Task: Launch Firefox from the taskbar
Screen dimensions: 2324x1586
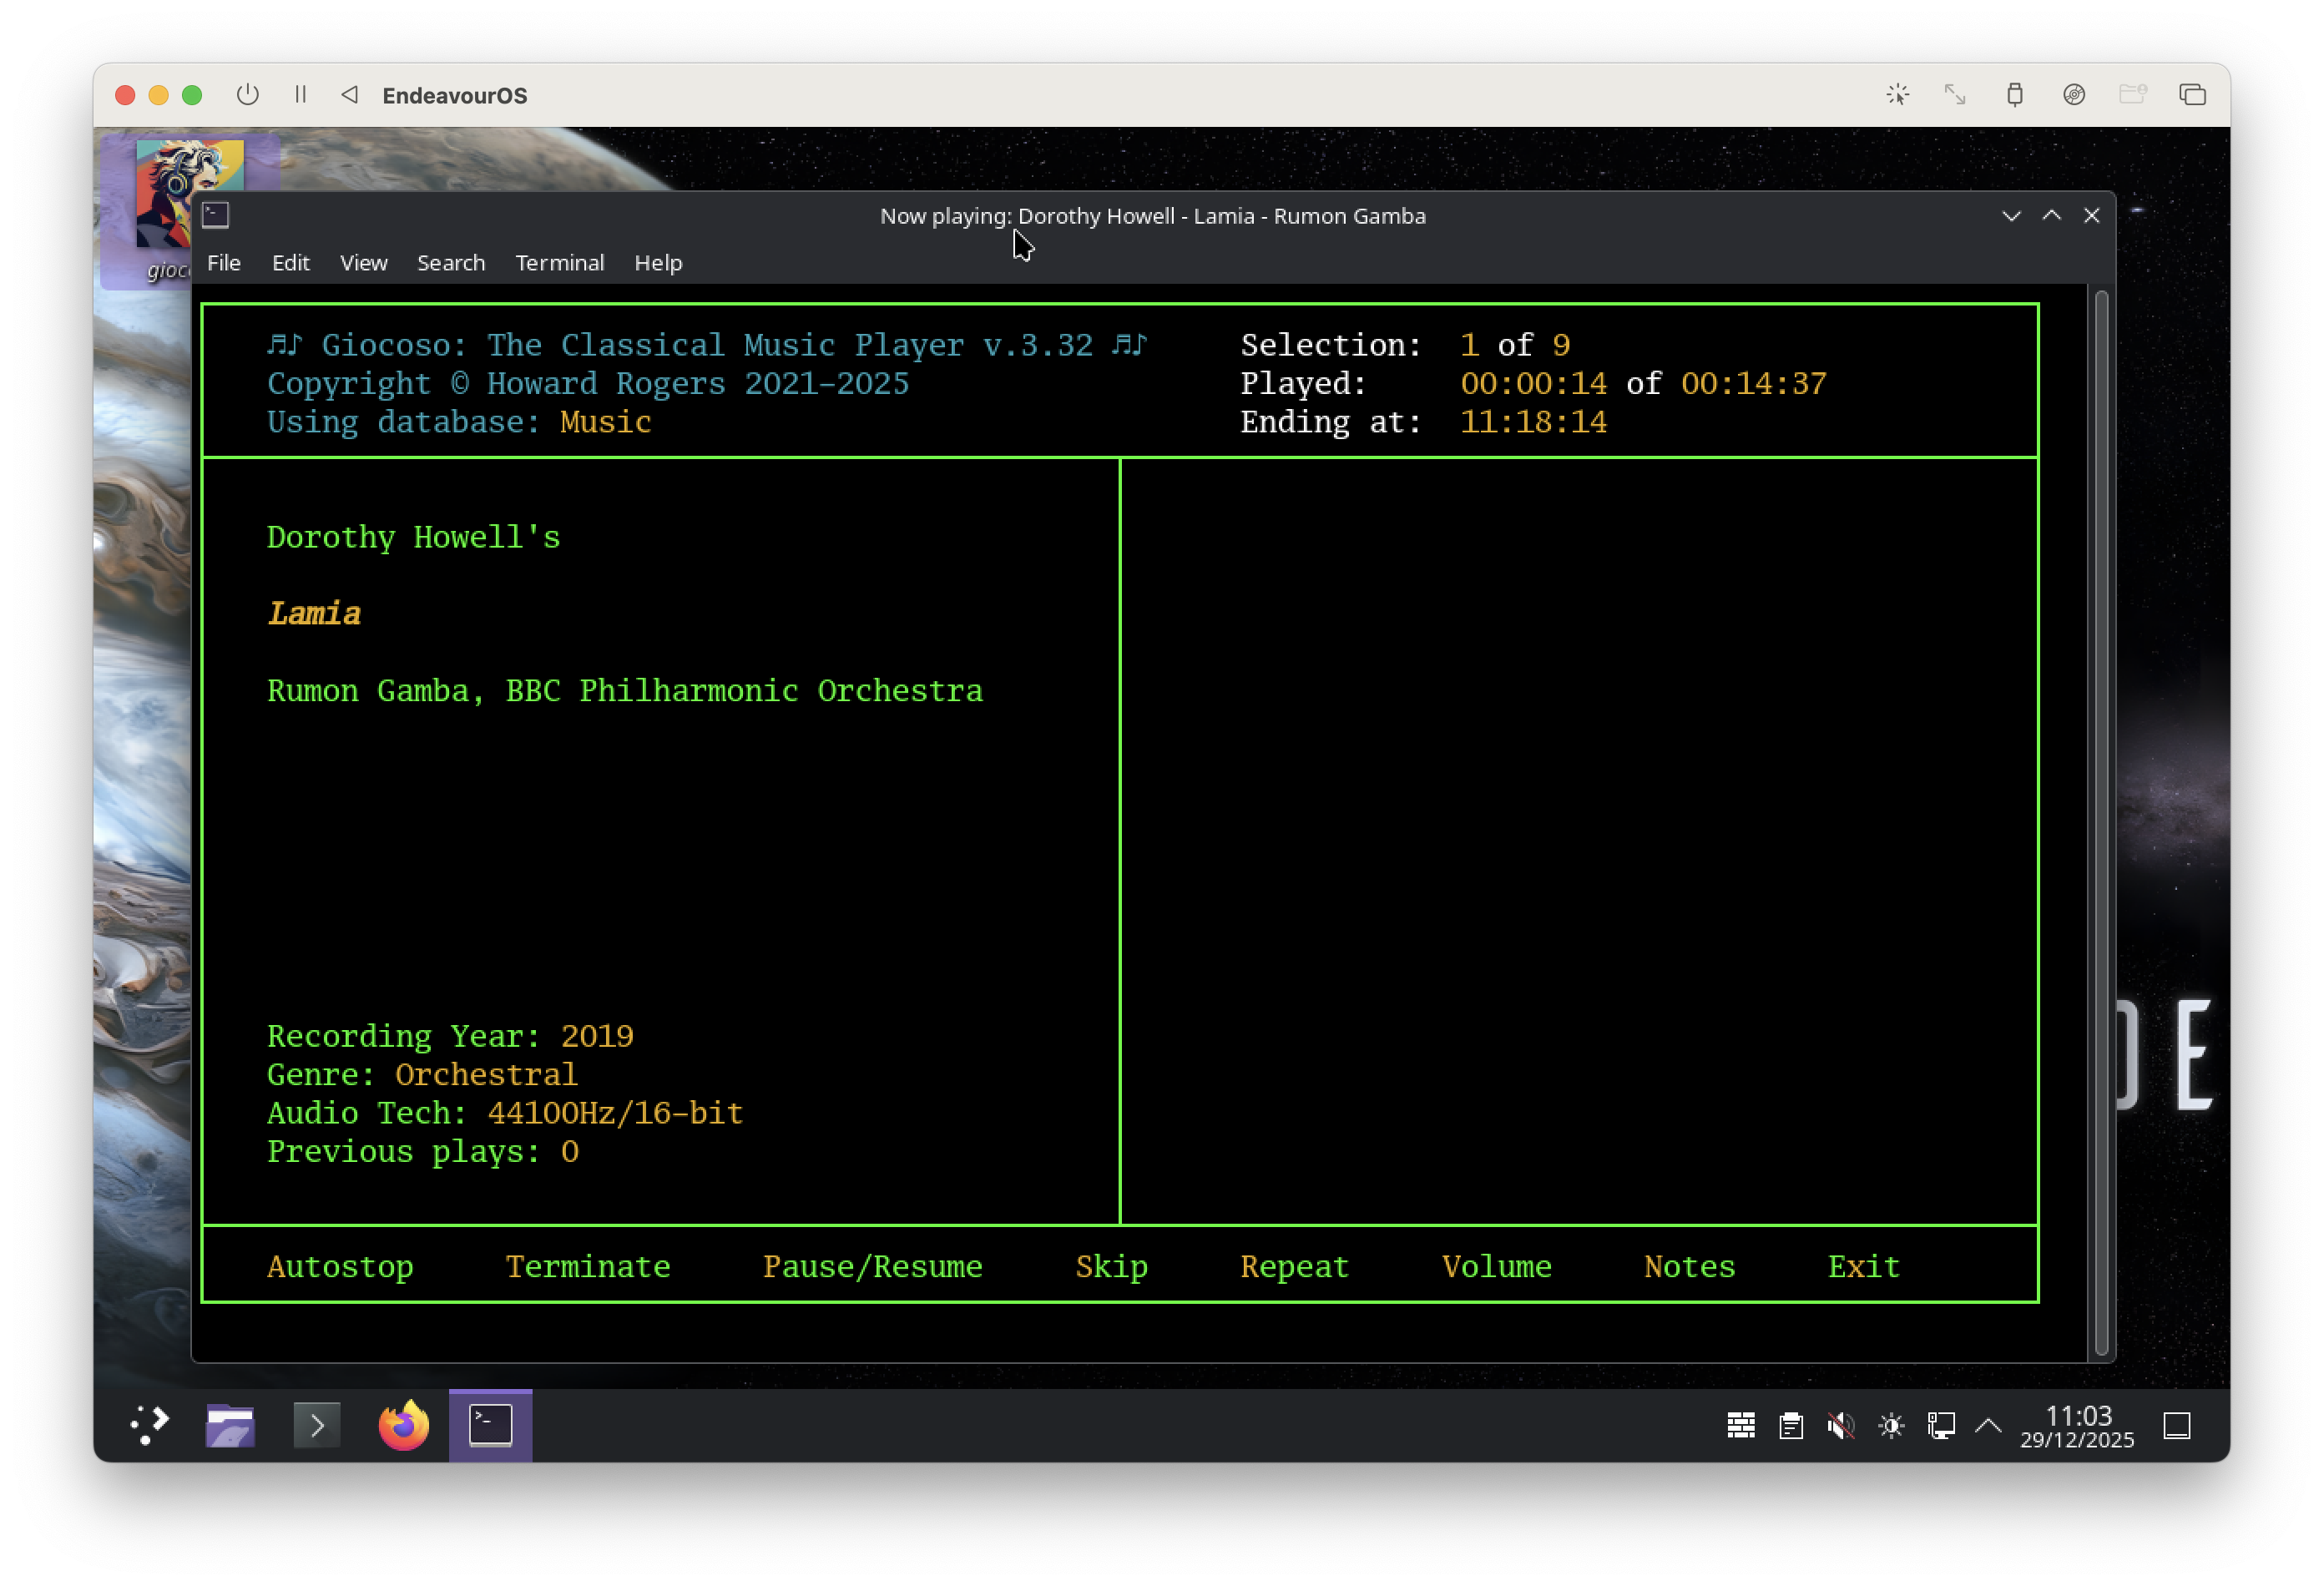Action: point(403,1425)
